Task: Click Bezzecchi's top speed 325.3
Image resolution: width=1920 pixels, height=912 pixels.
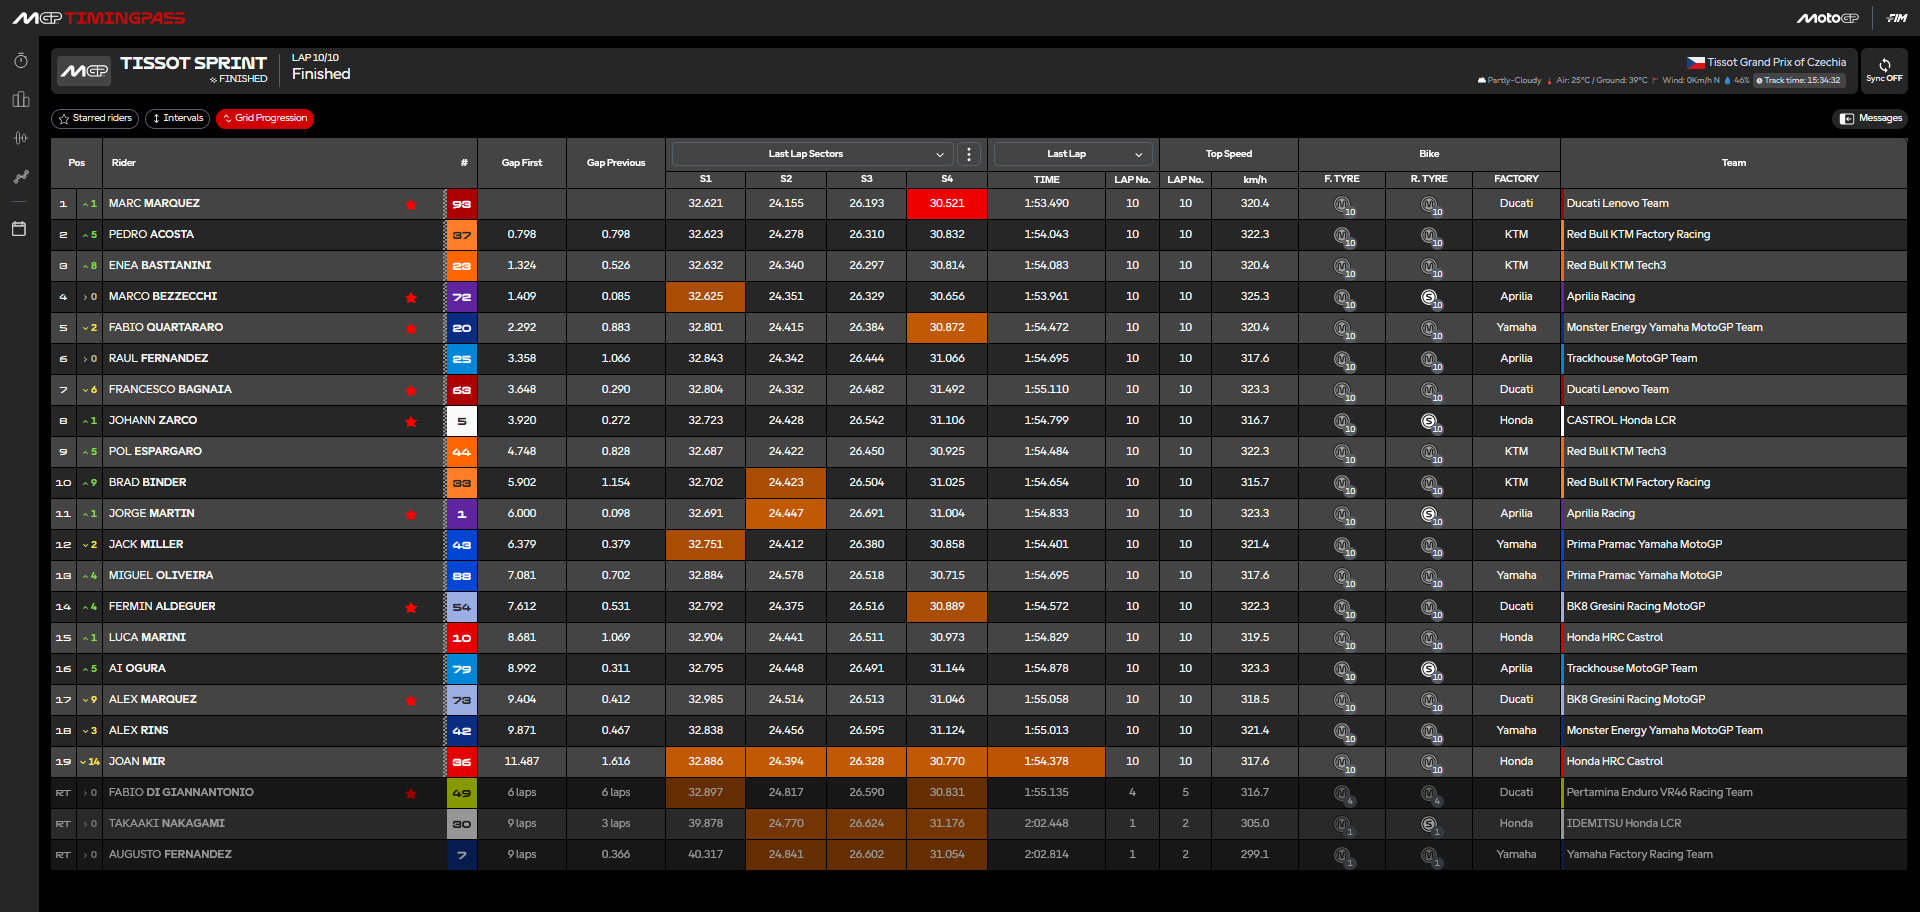Action: click(x=1255, y=297)
